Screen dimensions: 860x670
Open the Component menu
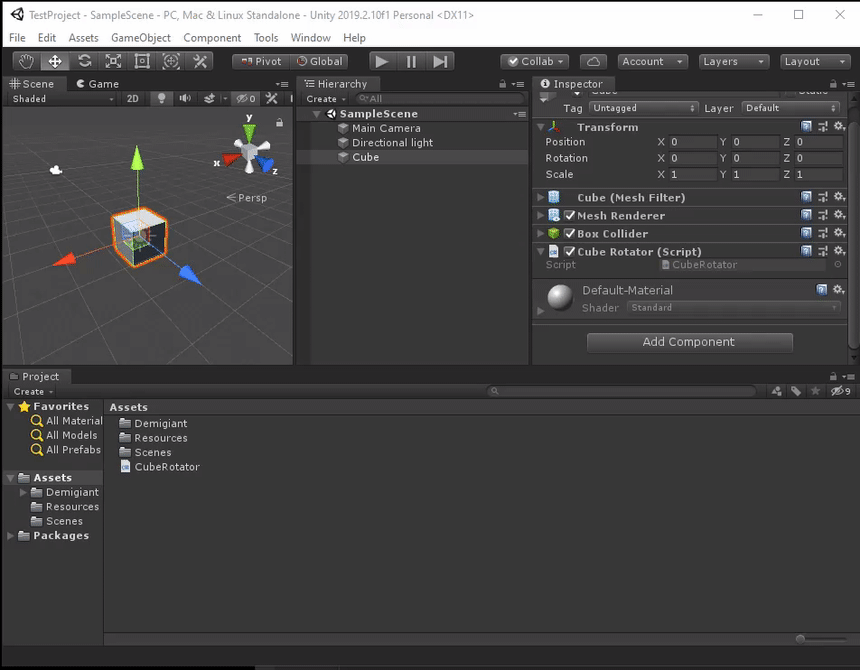tap(212, 37)
